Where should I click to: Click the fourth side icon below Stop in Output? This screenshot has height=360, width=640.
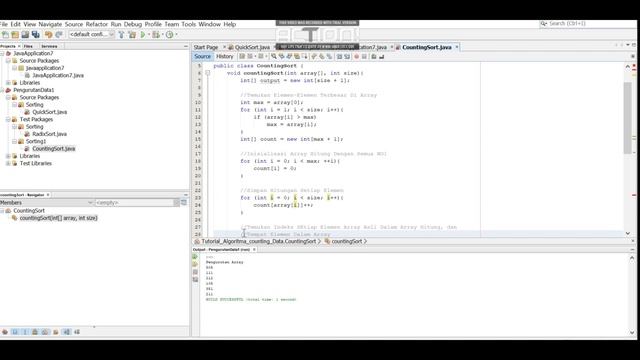[x=195, y=280]
